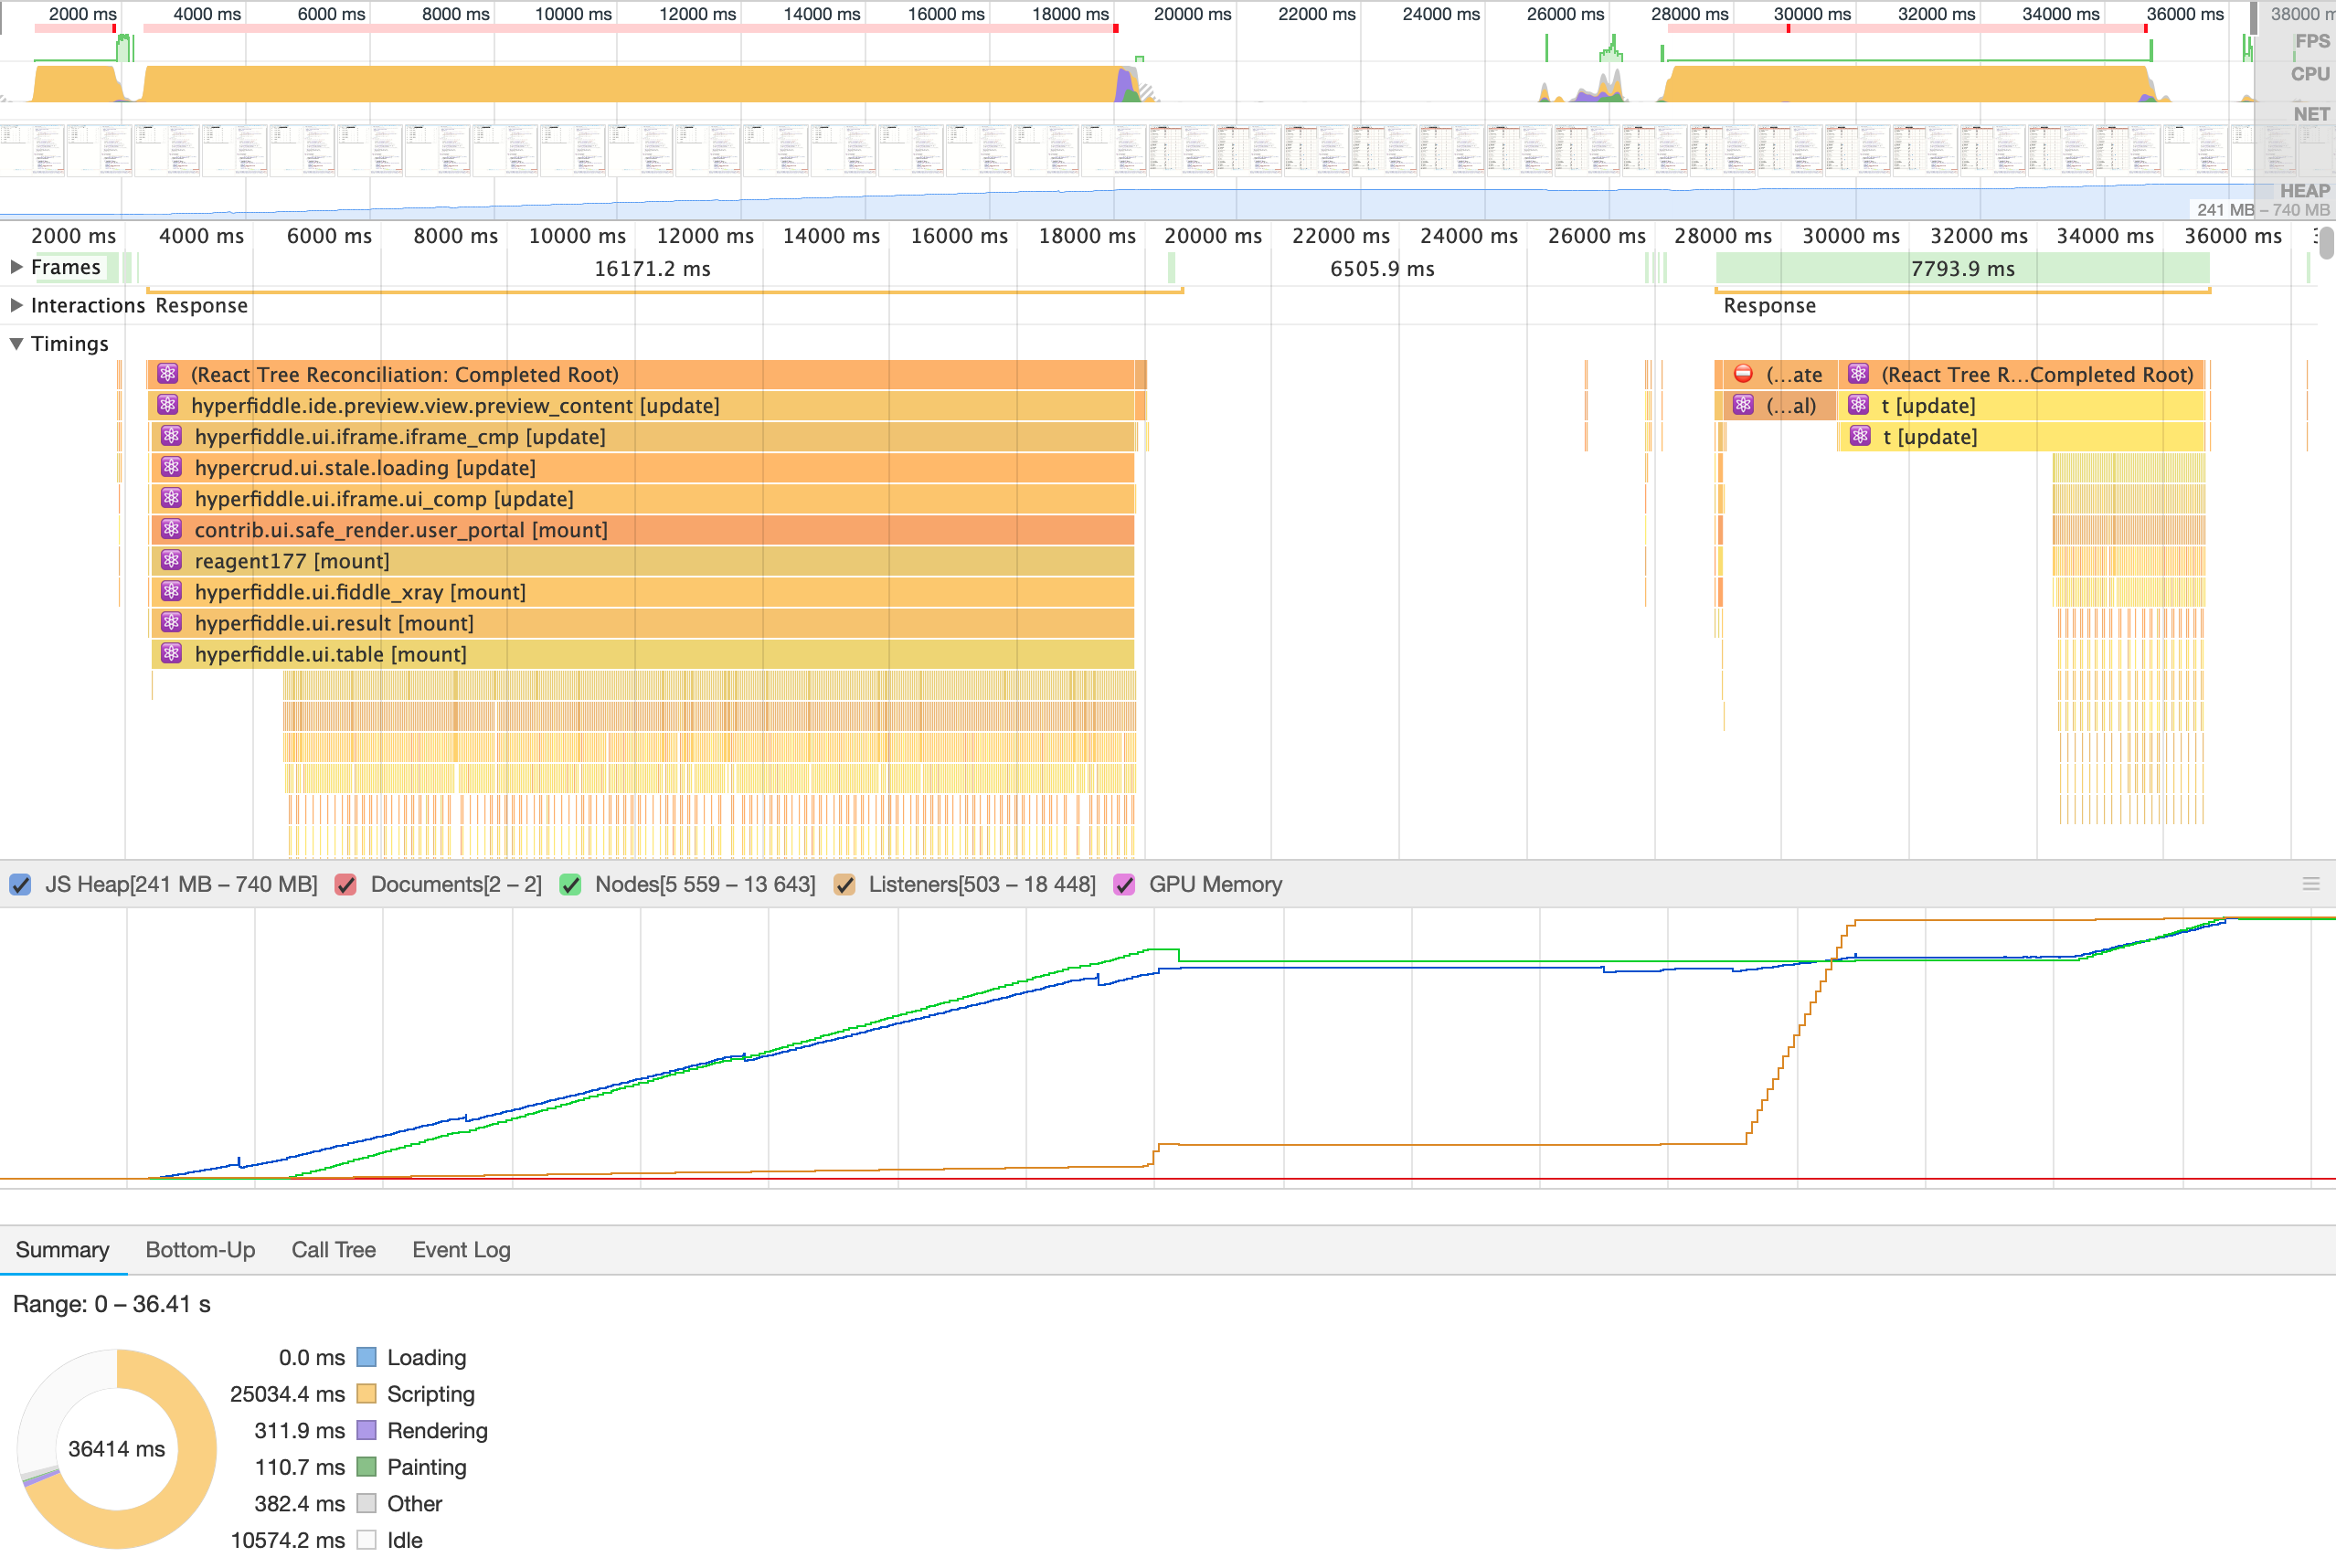The width and height of the screenshot is (2336, 1568).
Task: Select hyperfiddle.ui.result [mount] timing bar
Action: [640, 623]
